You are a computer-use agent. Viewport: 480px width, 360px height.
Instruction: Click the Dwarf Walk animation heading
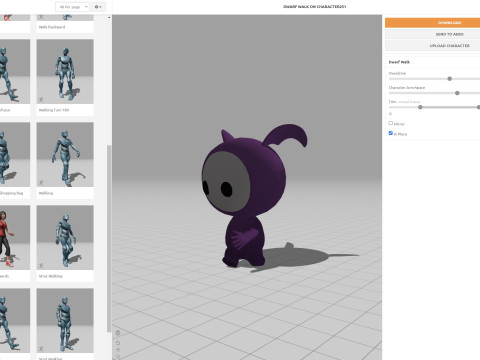pyautogui.click(x=399, y=62)
